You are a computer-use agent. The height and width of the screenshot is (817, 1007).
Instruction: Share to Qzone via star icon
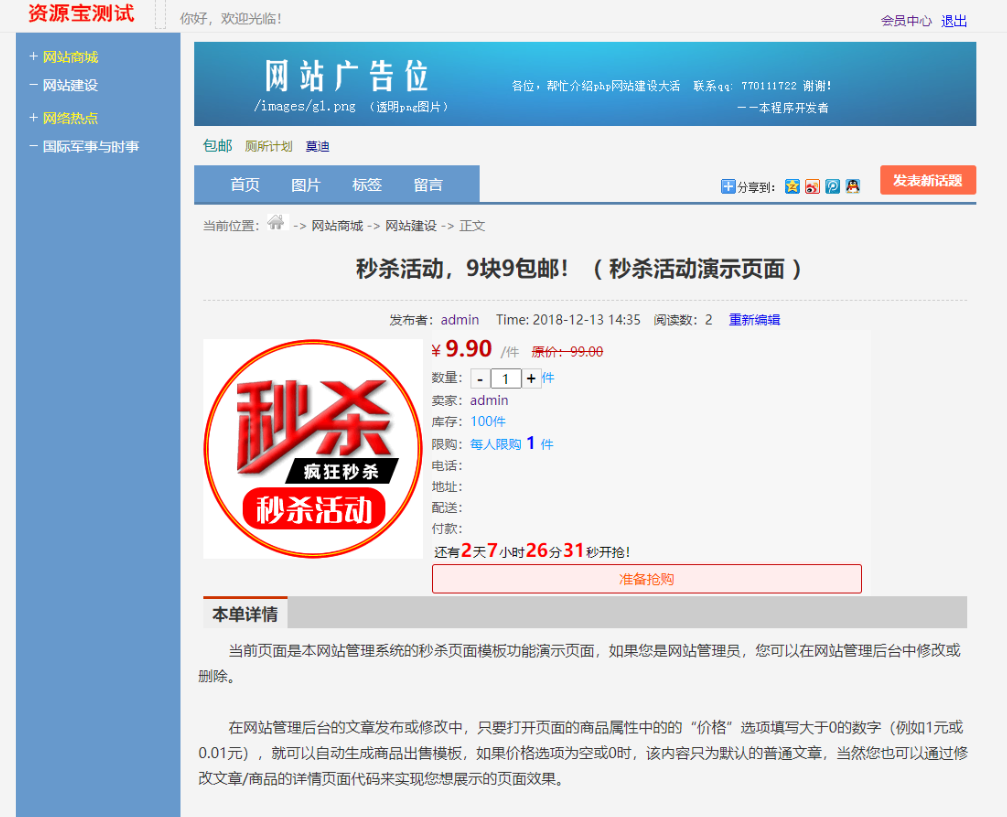791,188
